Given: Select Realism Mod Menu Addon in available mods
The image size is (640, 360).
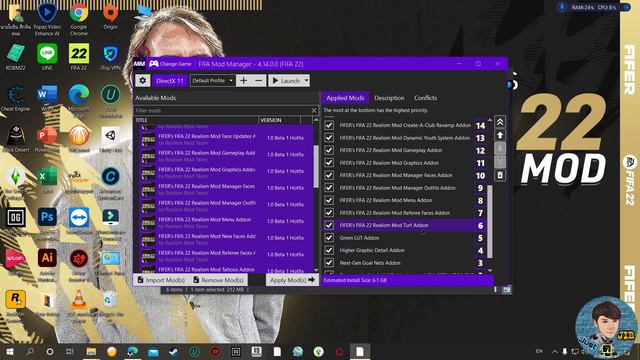Looking at the screenshot, I should pyautogui.click(x=227, y=222).
